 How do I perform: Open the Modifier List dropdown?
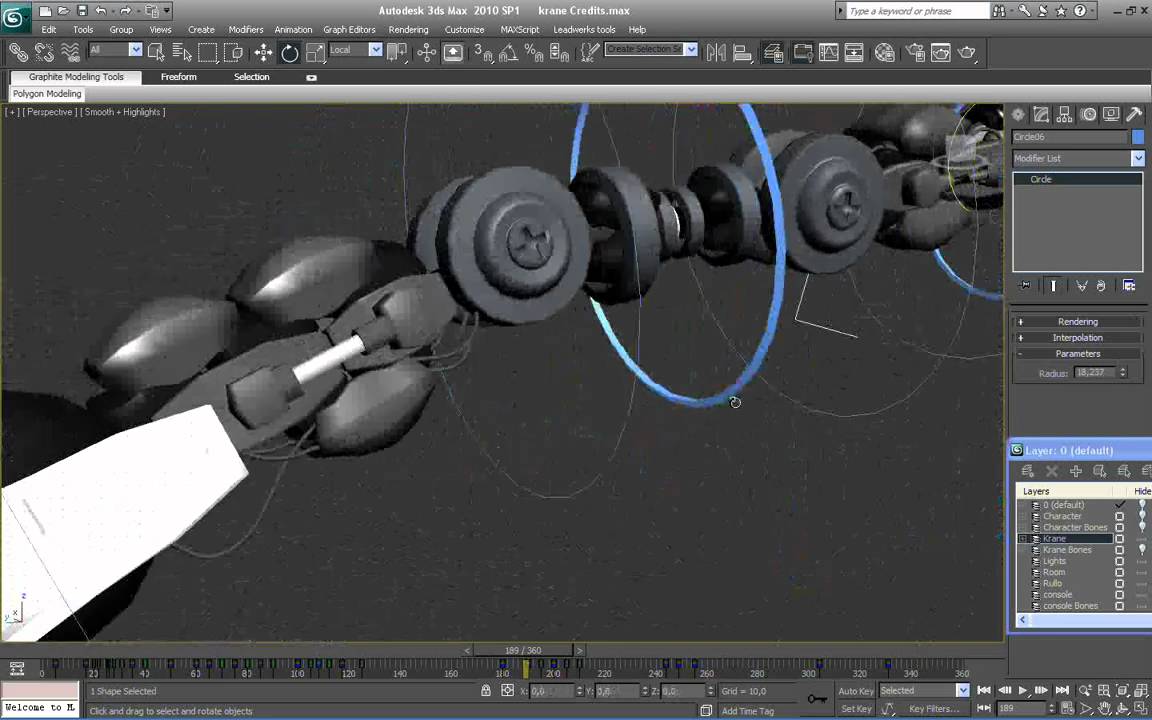tap(1138, 159)
